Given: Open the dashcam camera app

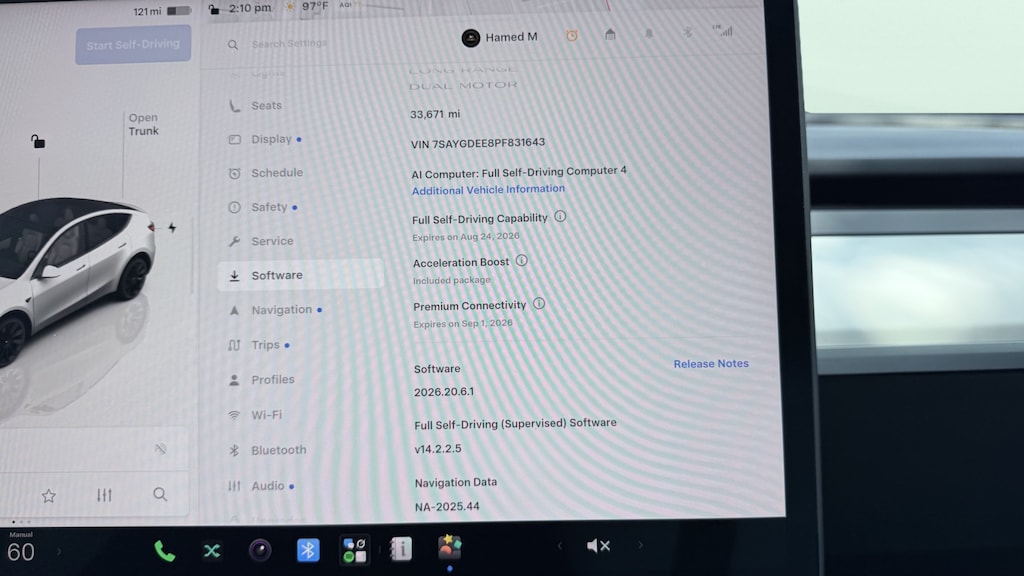Looking at the screenshot, I should coord(260,551).
